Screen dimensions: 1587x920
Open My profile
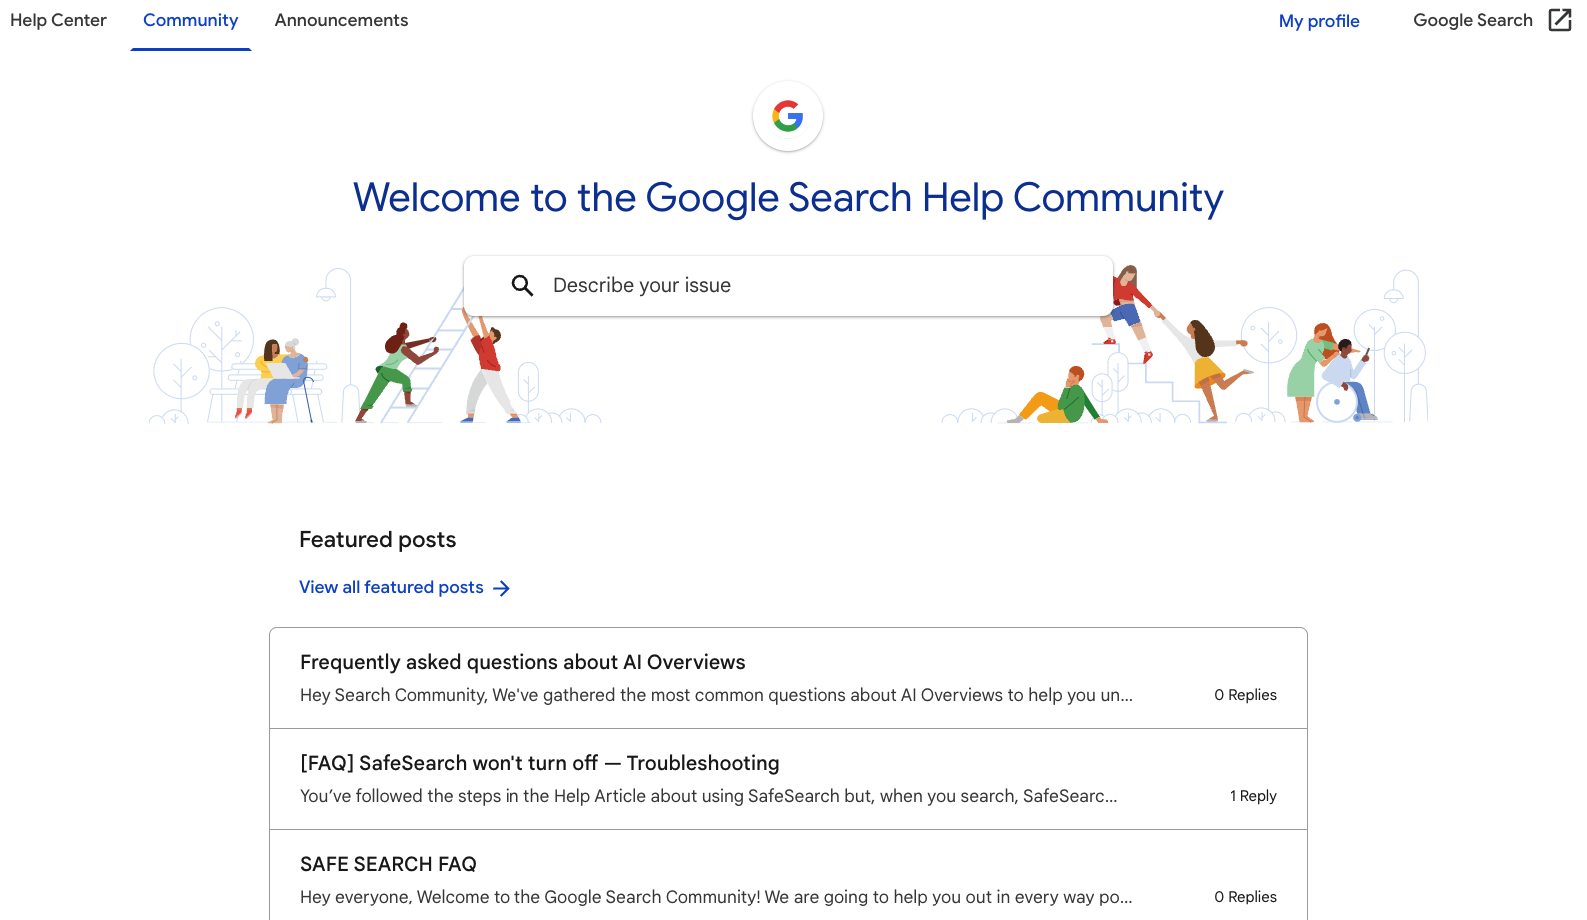(x=1318, y=20)
